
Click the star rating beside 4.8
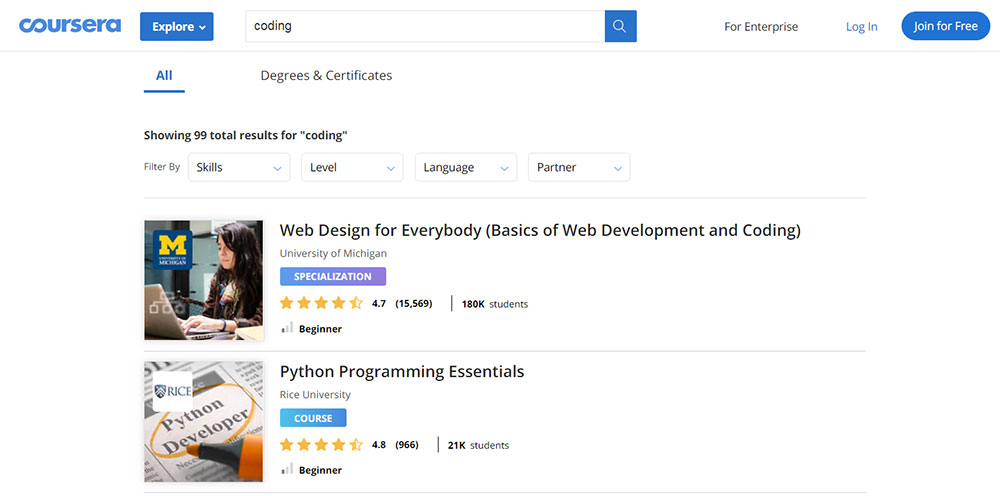coord(321,445)
